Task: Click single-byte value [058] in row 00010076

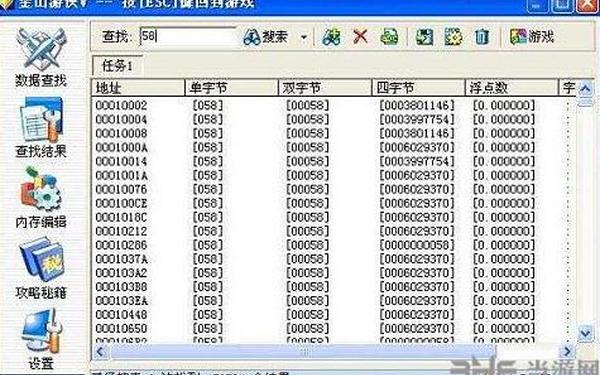Action: pos(207,189)
